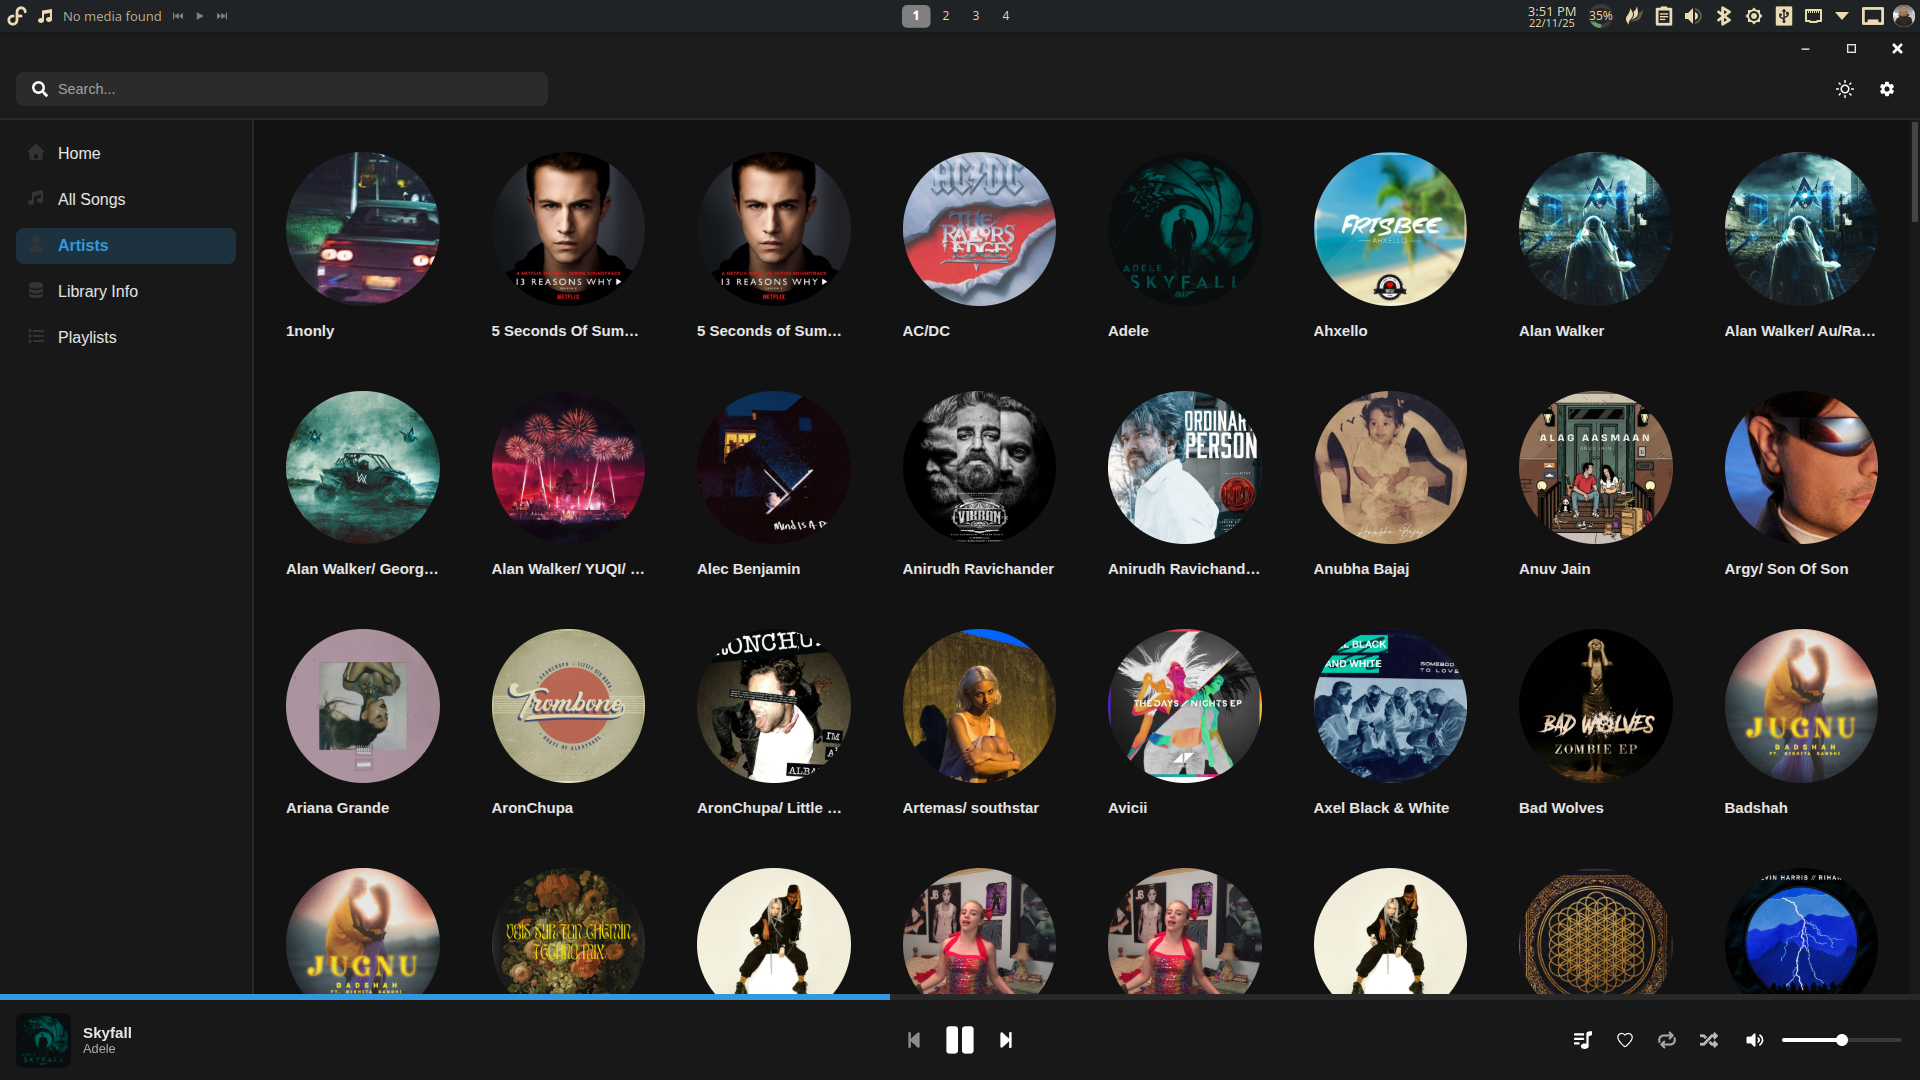
Task: Skip to the next track
Action: (1006, 1040)
